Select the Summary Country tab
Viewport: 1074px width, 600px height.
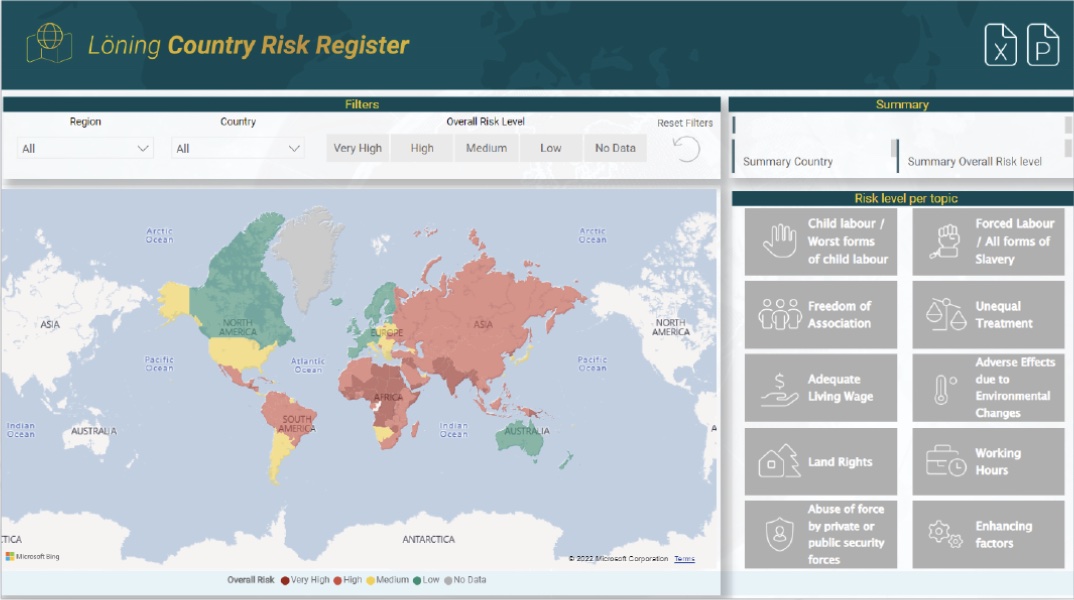(788, 161)
